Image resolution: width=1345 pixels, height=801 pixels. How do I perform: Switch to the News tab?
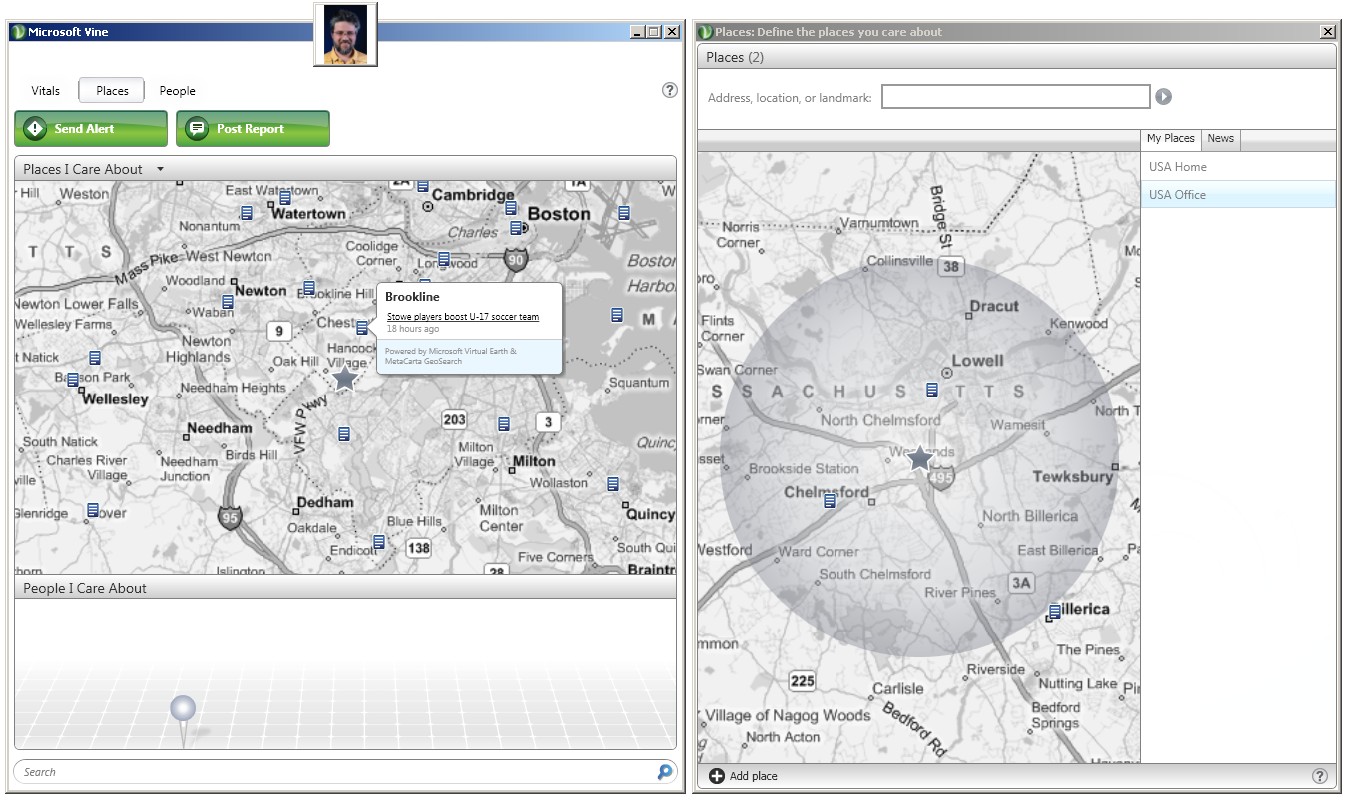pyautogui.click(x=1221, y=139)
